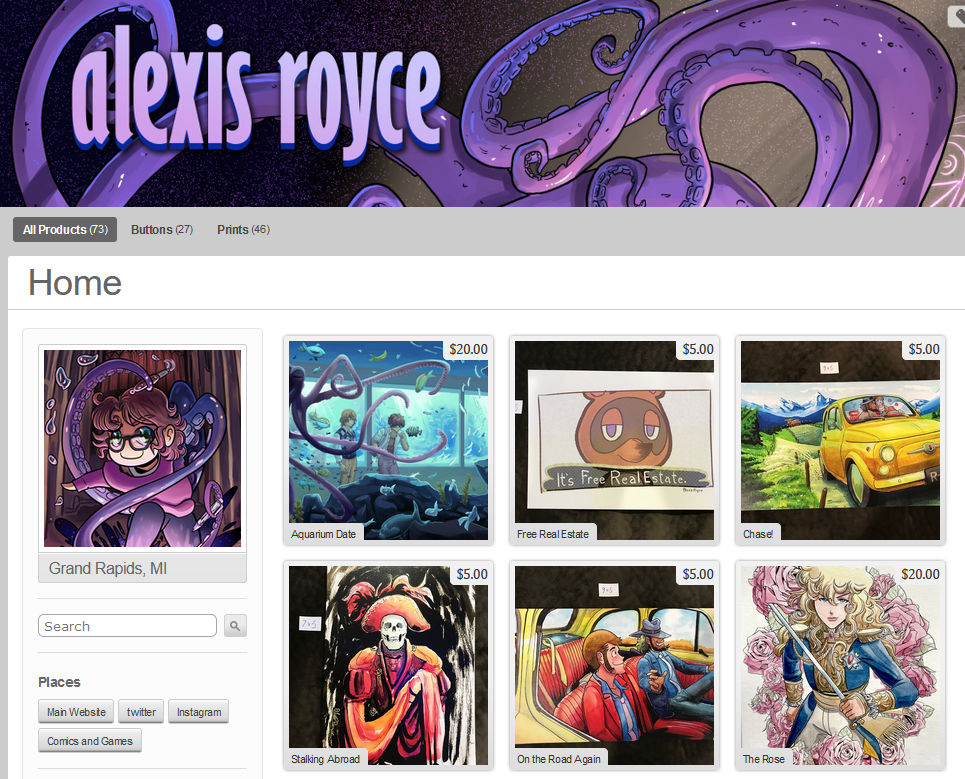The image size is (965, 779).
Task: Click the On the Road Again label
Action: point(559,759)
